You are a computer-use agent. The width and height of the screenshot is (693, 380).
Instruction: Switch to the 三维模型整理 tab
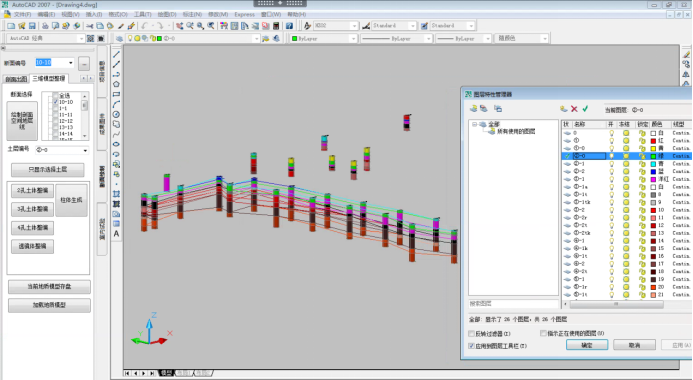click(49, 79)
